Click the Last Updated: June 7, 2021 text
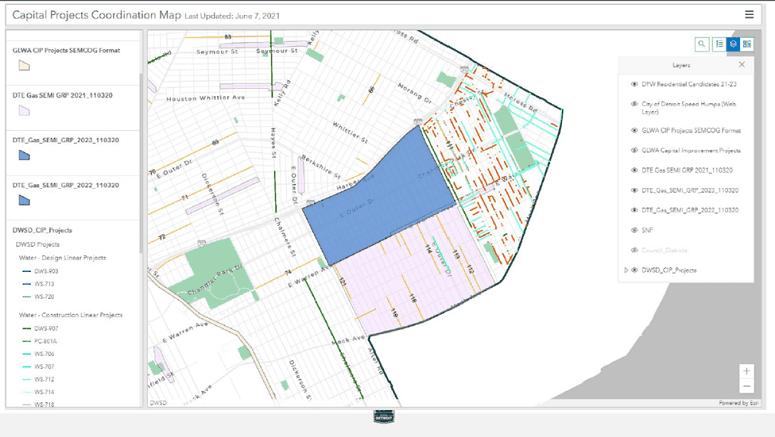775x437 pixels. (232, 16)
